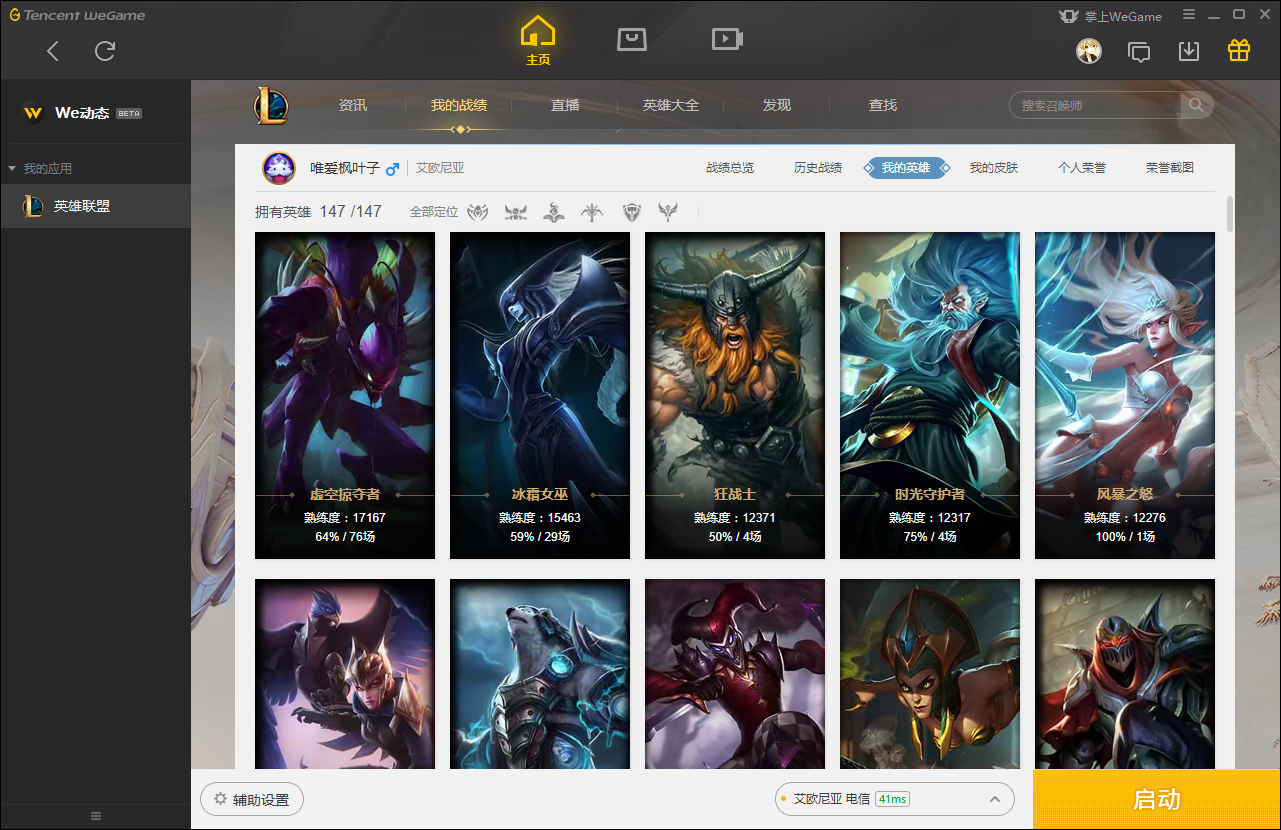Open 辅助设置 helper settings
1281x830 pixels.
click(252, 800)
